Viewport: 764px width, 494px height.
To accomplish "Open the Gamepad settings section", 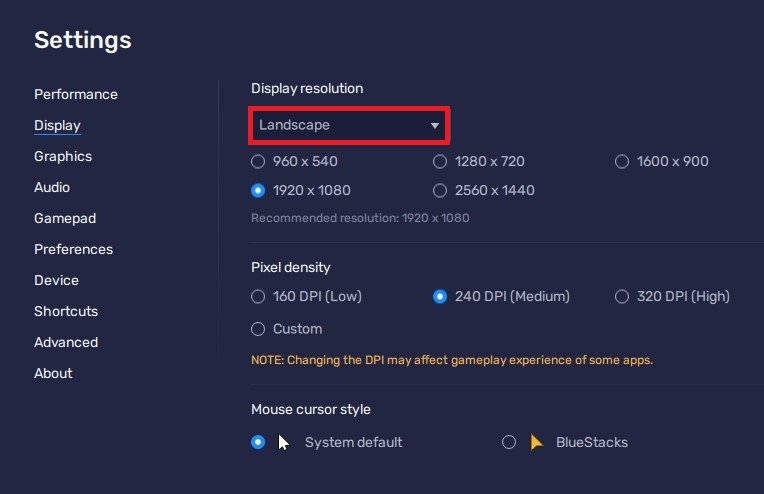I will [x=65, y=218].
